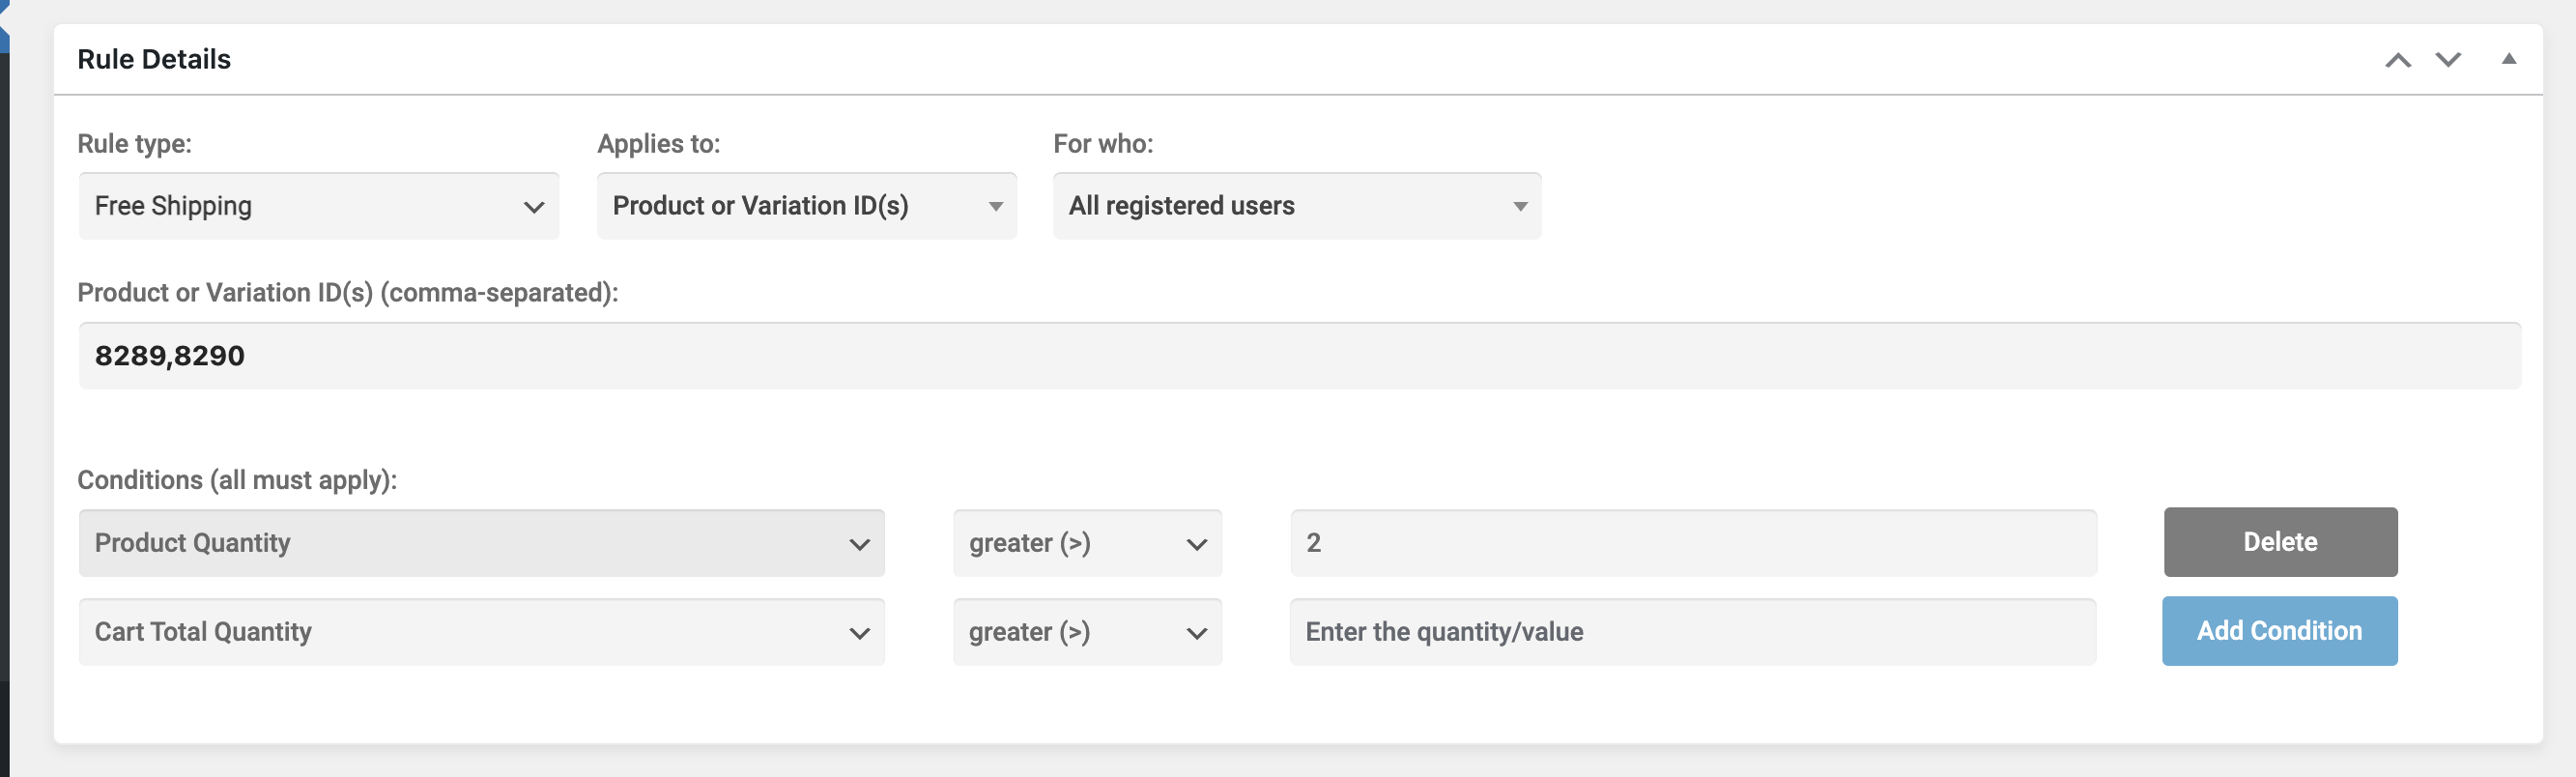Click the 'For who:' label
This screenshot has height=777, width=2576.
(1103, 144)
